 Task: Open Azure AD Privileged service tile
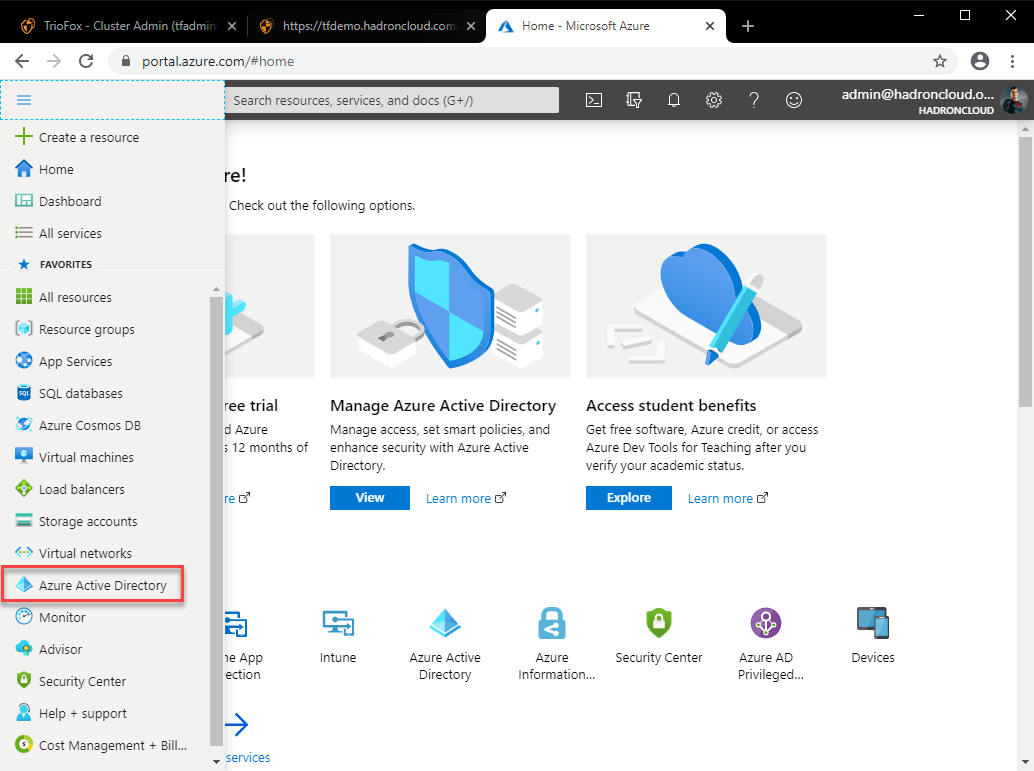tap(769, 644)
